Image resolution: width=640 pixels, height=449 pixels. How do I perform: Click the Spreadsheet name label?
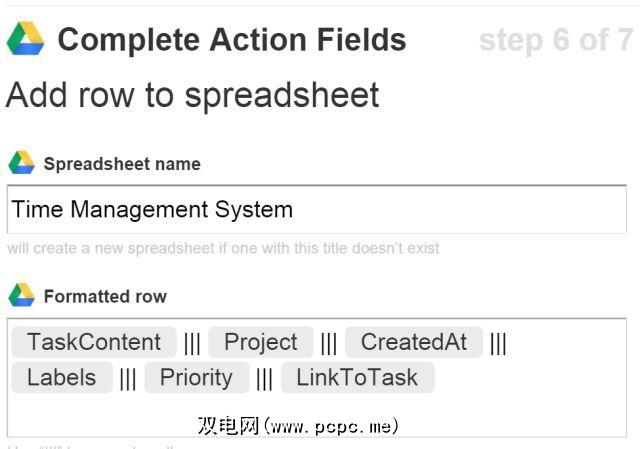(x=122, y=164)
